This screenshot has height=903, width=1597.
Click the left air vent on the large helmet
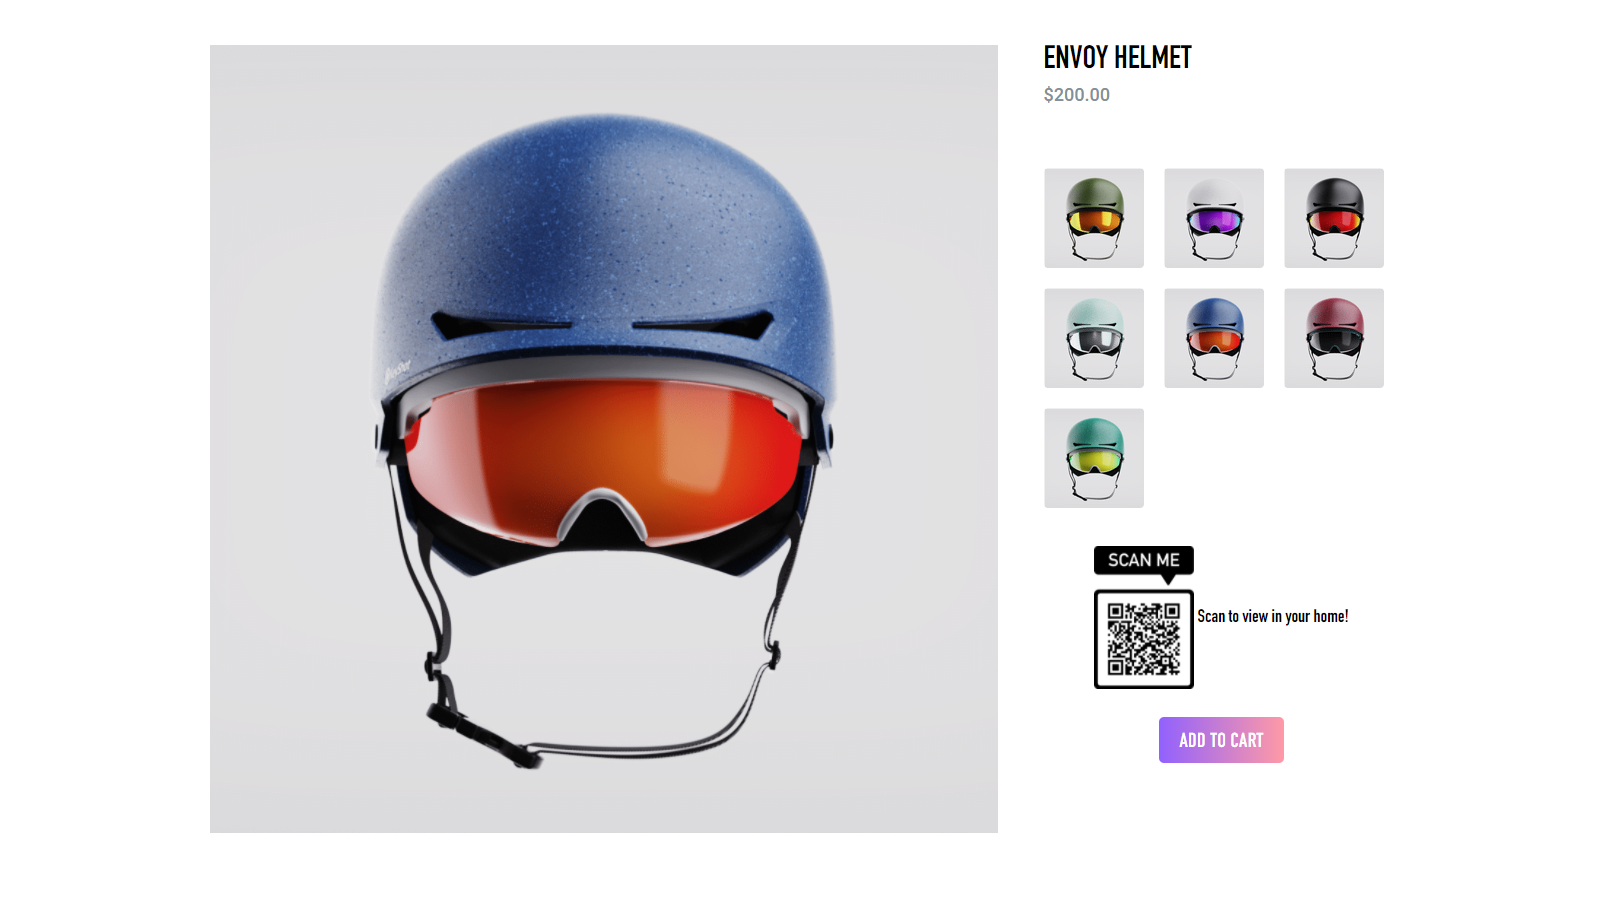click(500, 324)
